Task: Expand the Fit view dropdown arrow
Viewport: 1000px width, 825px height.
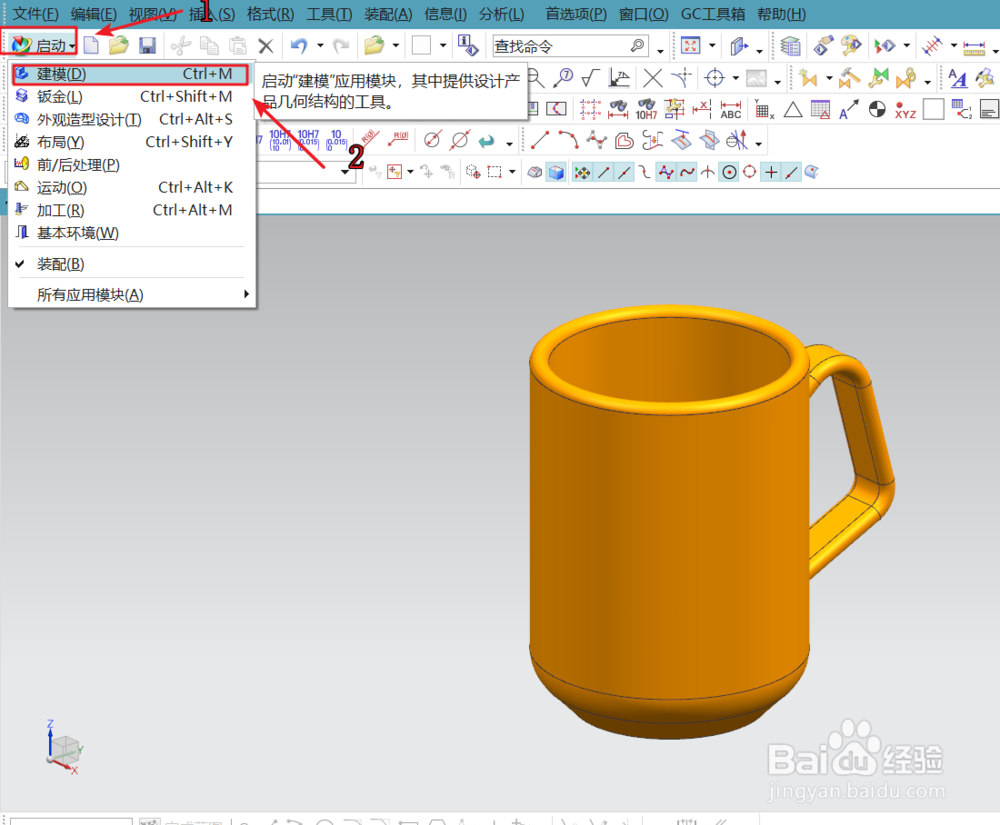Action: (712, 46)
